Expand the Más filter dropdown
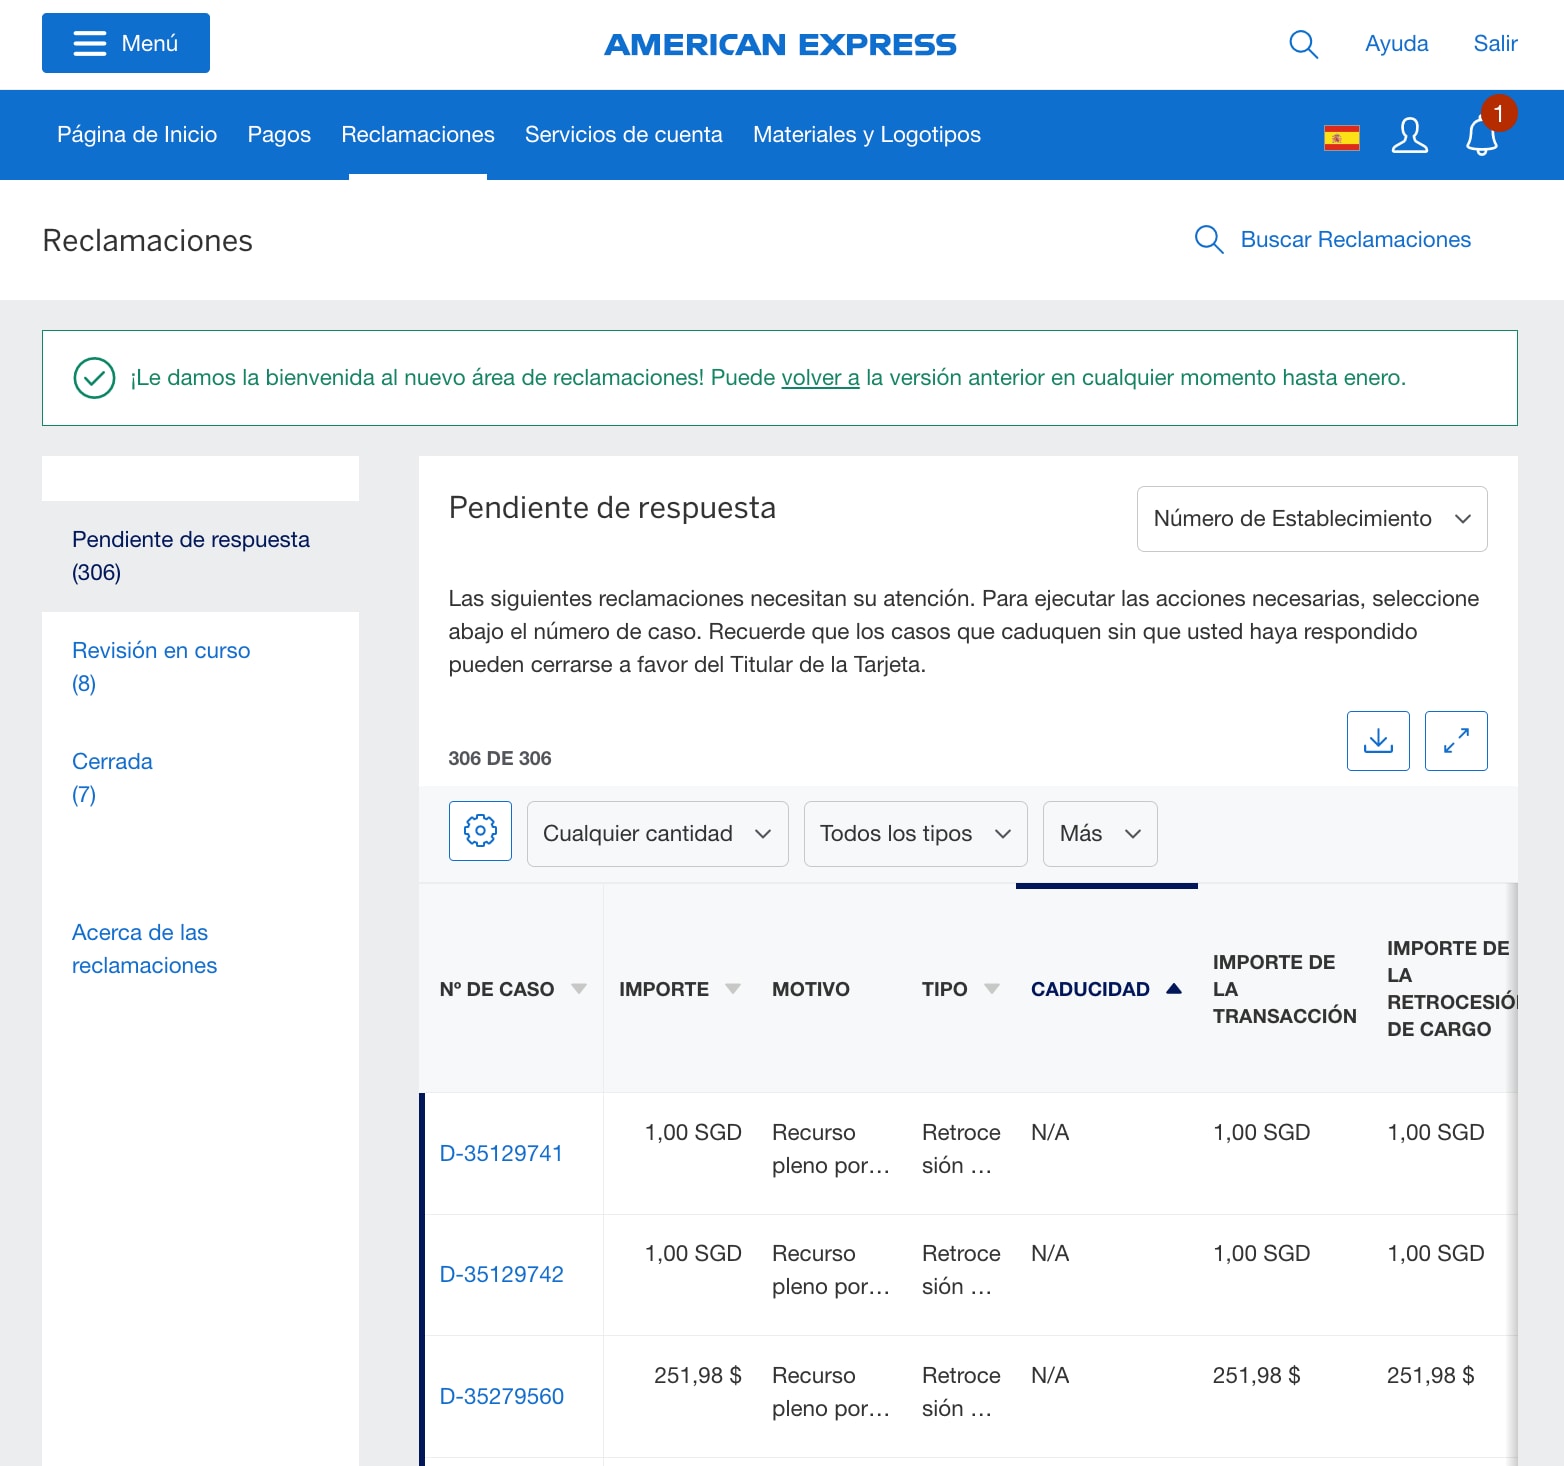The image size is (1564, 1466). tap(1099, 834)
